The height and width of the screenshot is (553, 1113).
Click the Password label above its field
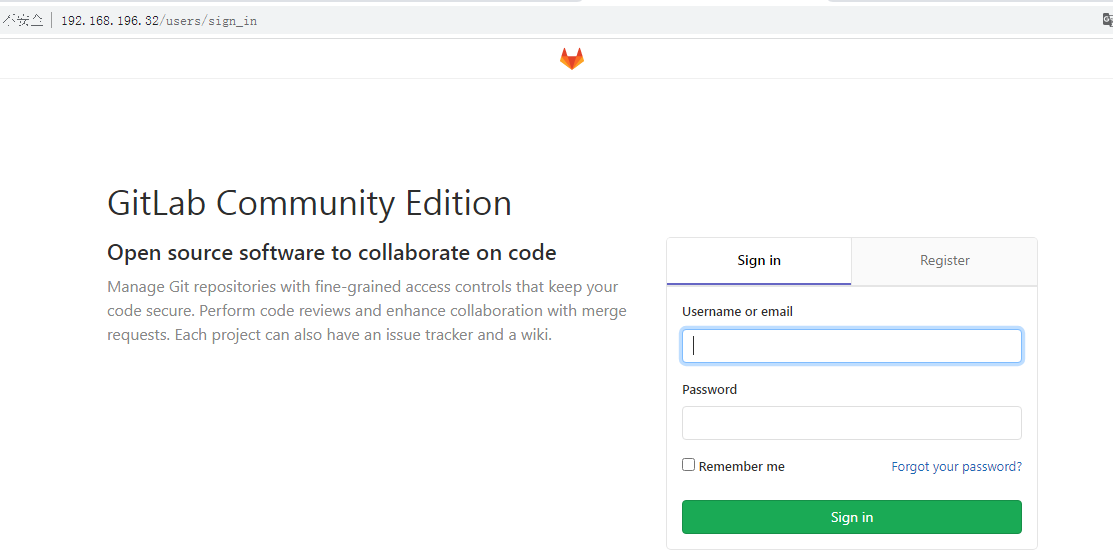(709, 390)
